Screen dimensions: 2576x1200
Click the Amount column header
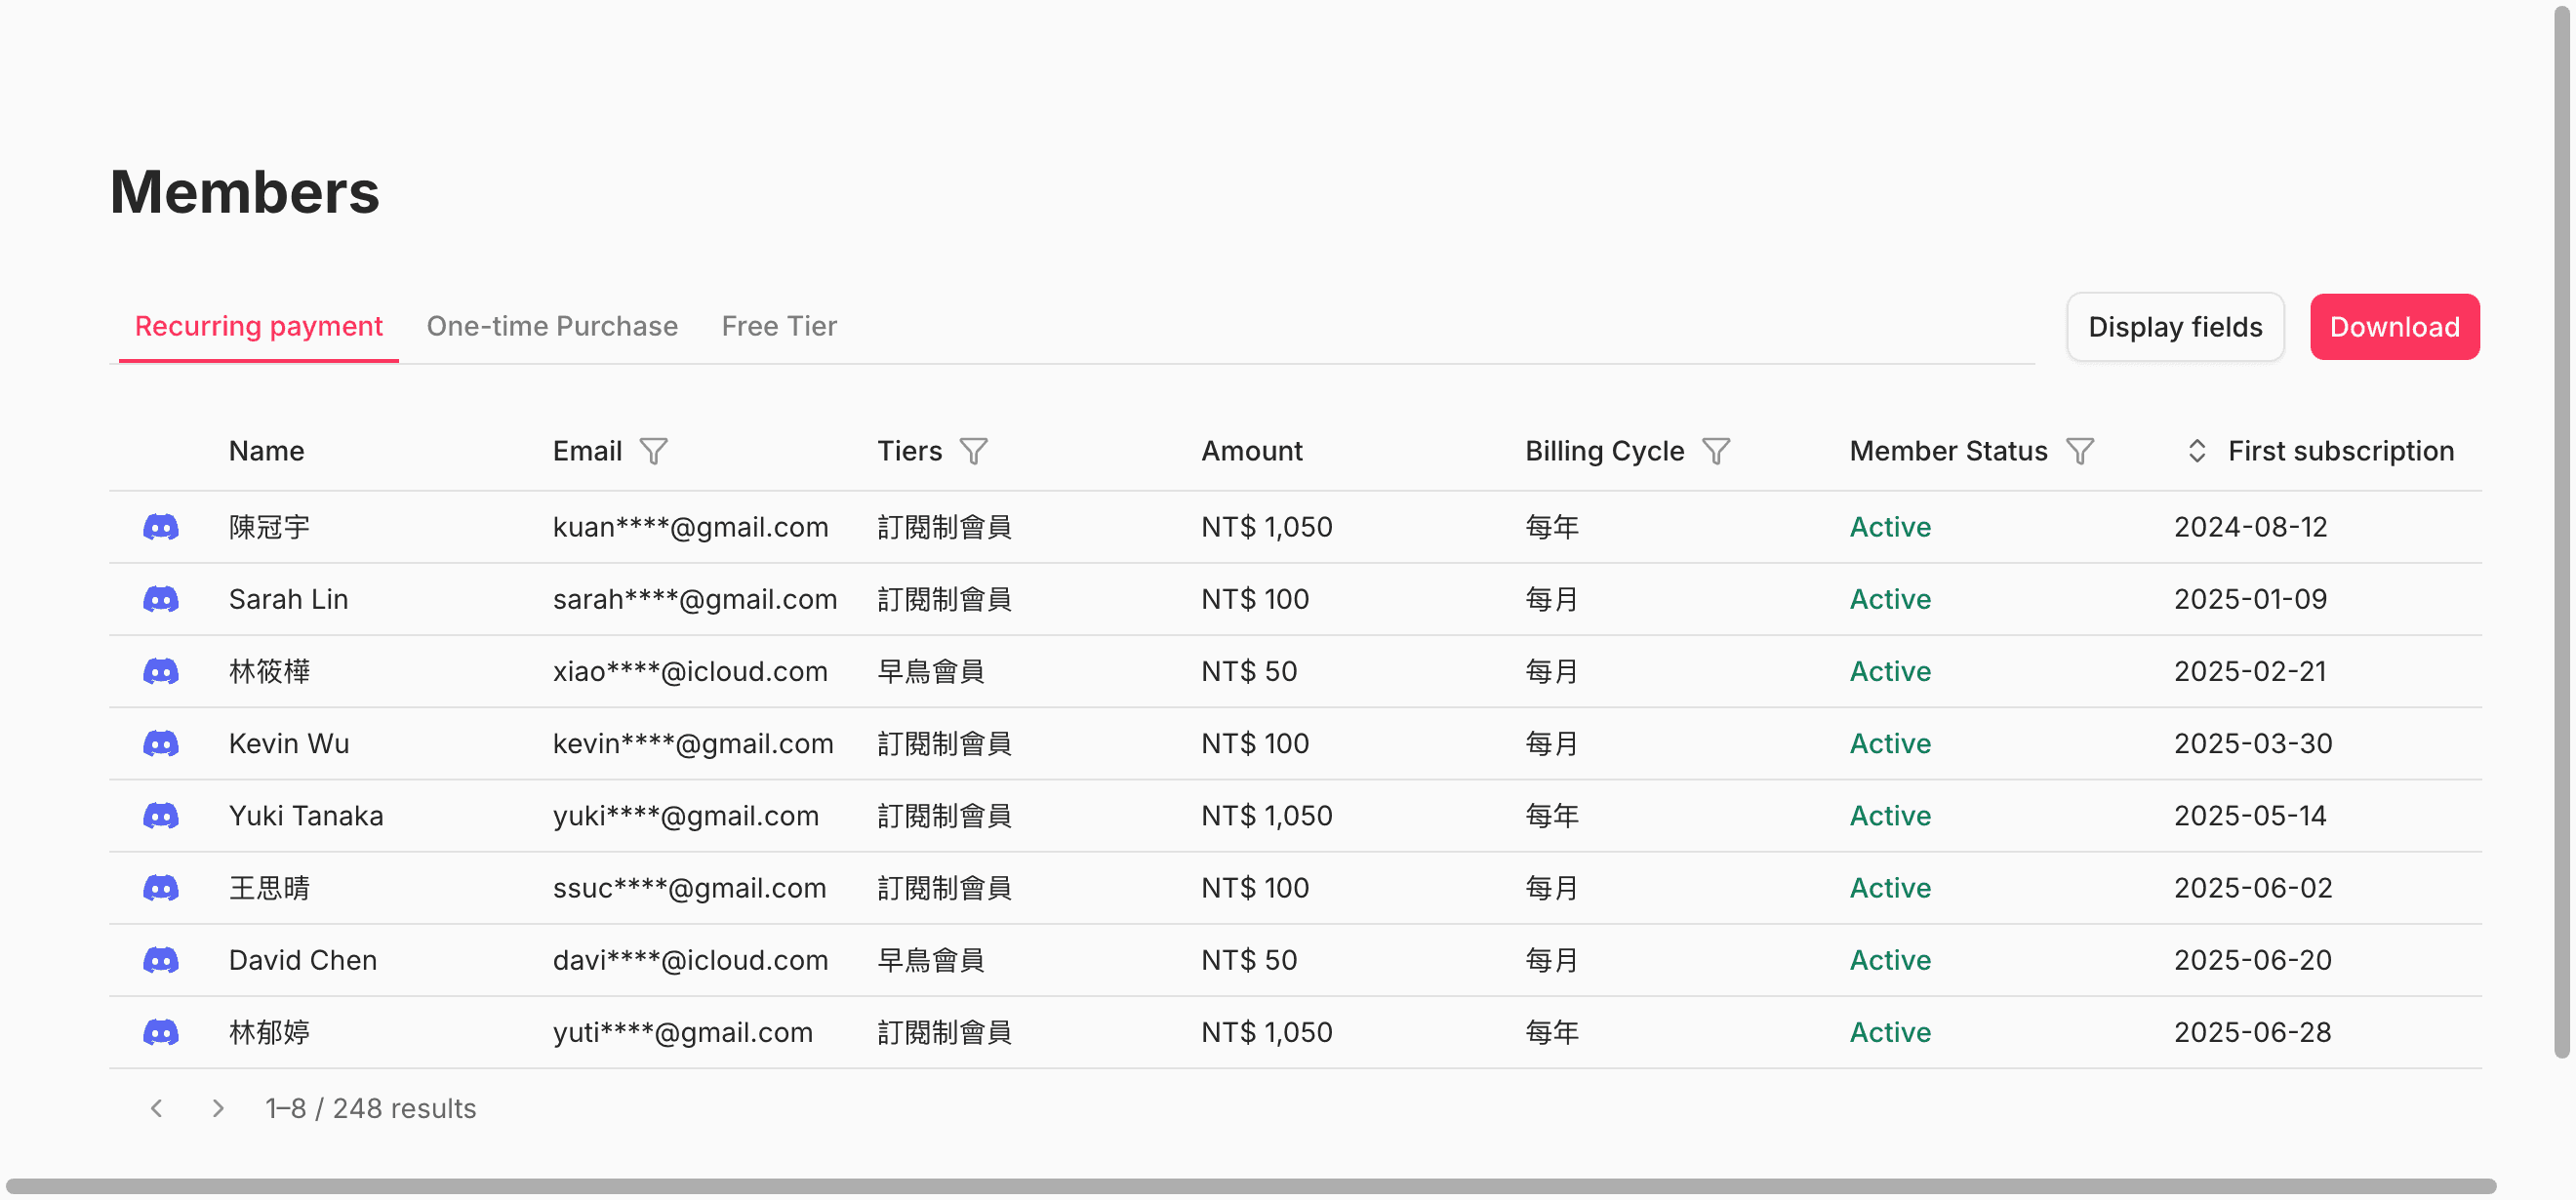click(x=1252, y=451)
